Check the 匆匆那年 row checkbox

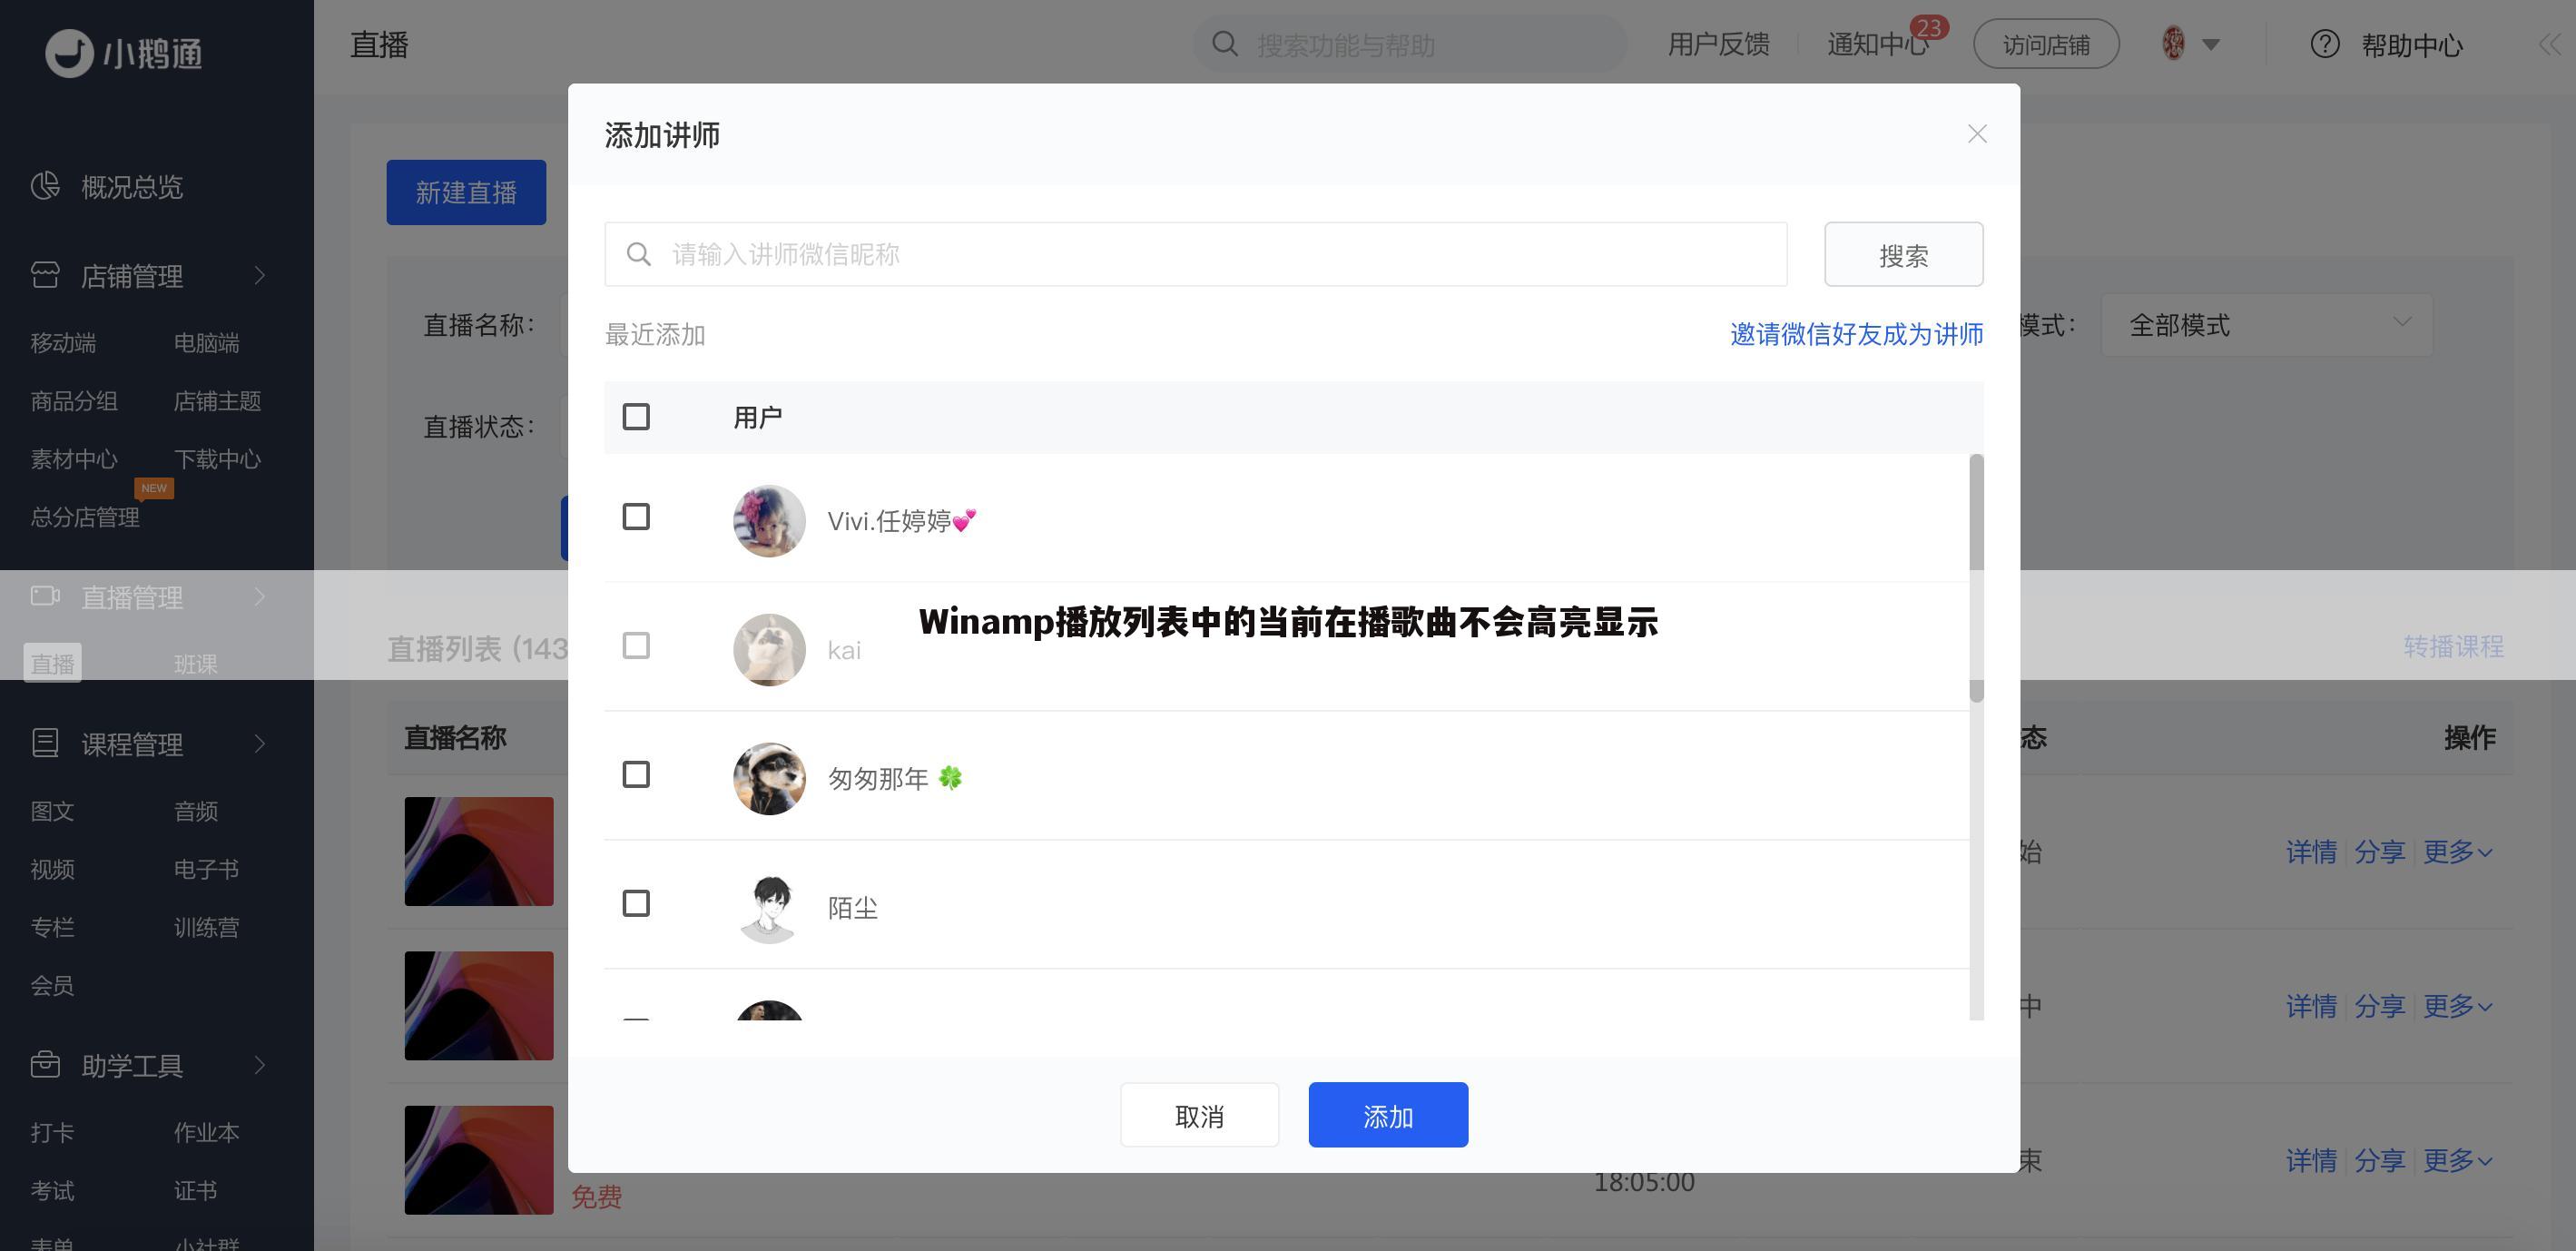636,775
